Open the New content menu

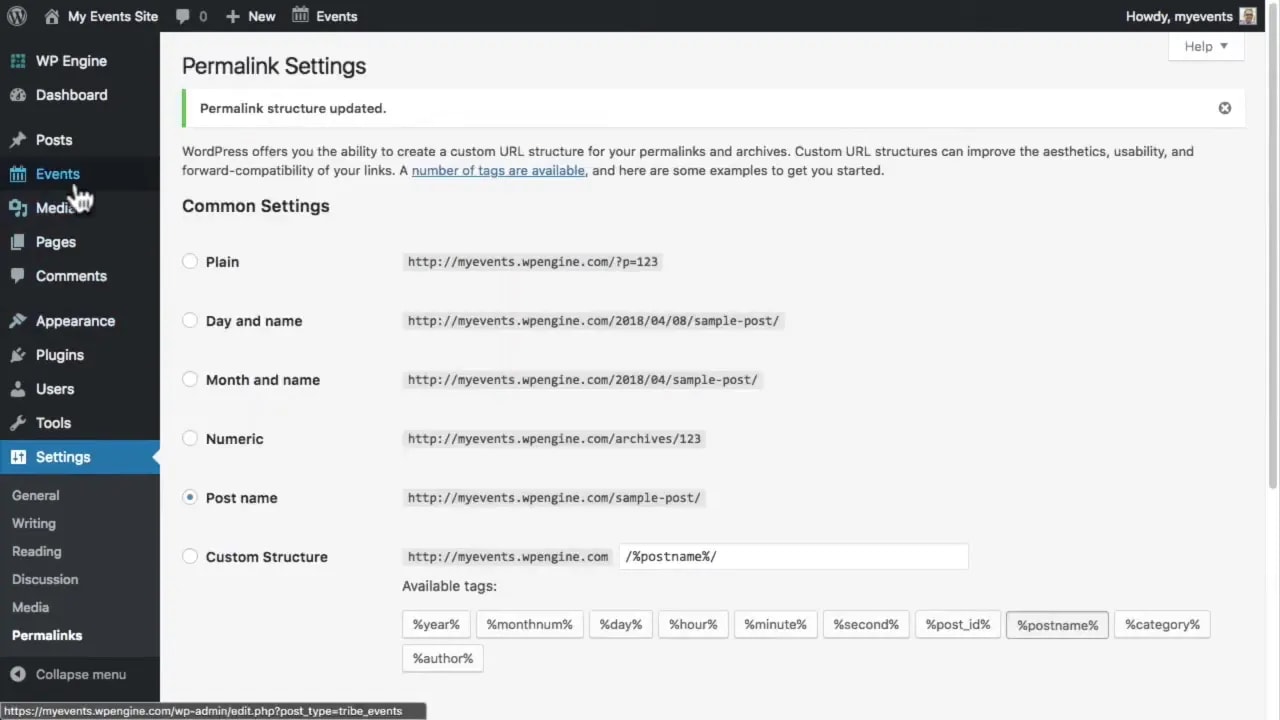(x=250, y=16)
